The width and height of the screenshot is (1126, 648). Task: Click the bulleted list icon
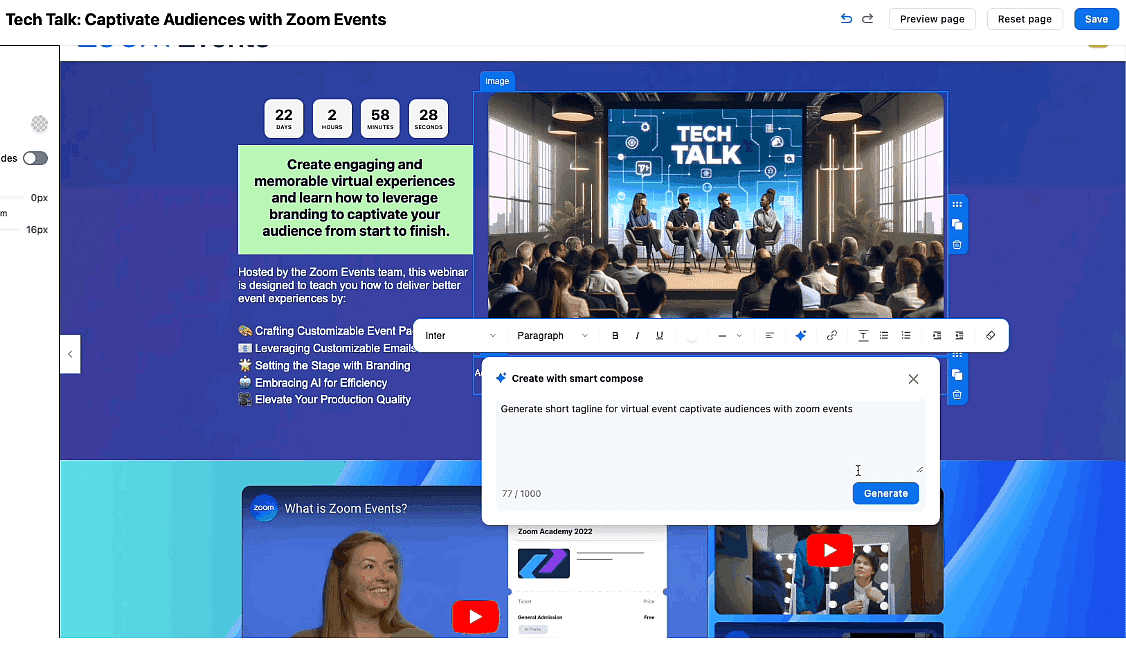884,336
